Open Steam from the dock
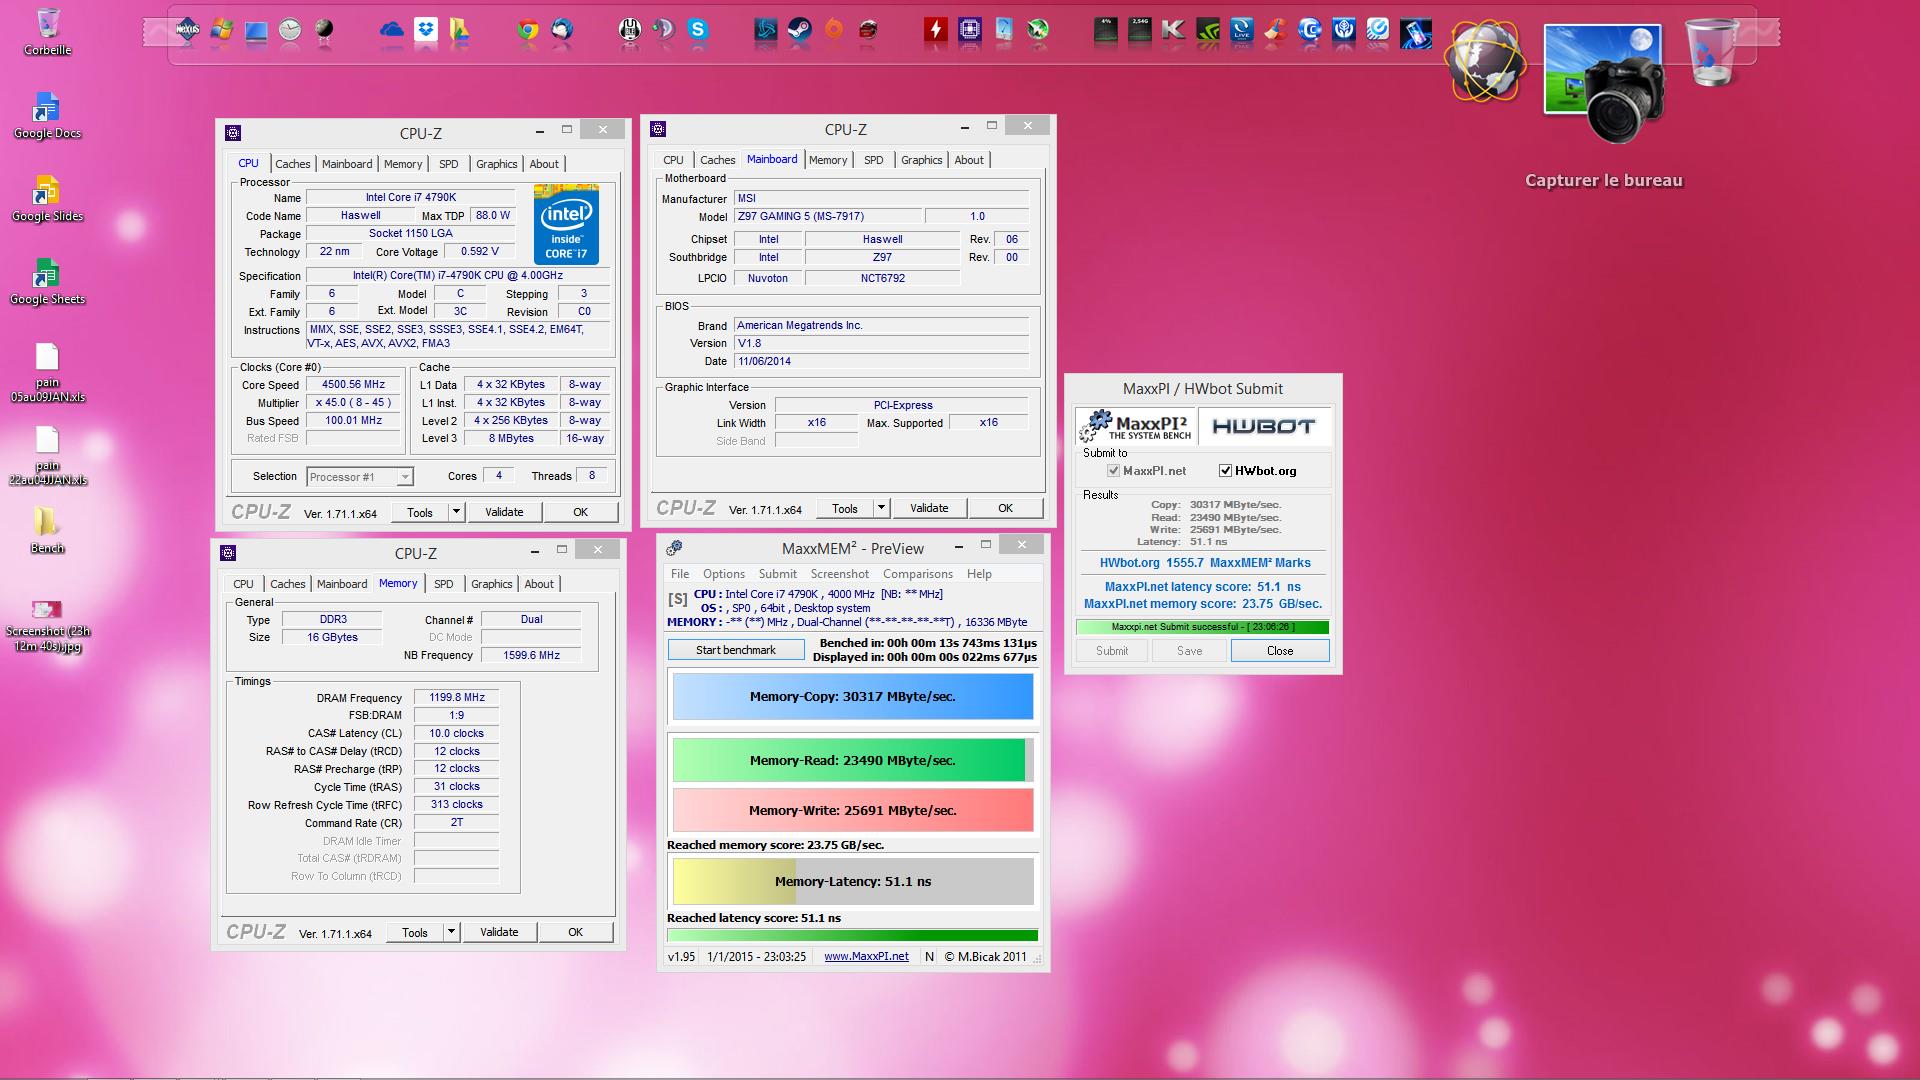The image size is (1920, 1080). 800,30
